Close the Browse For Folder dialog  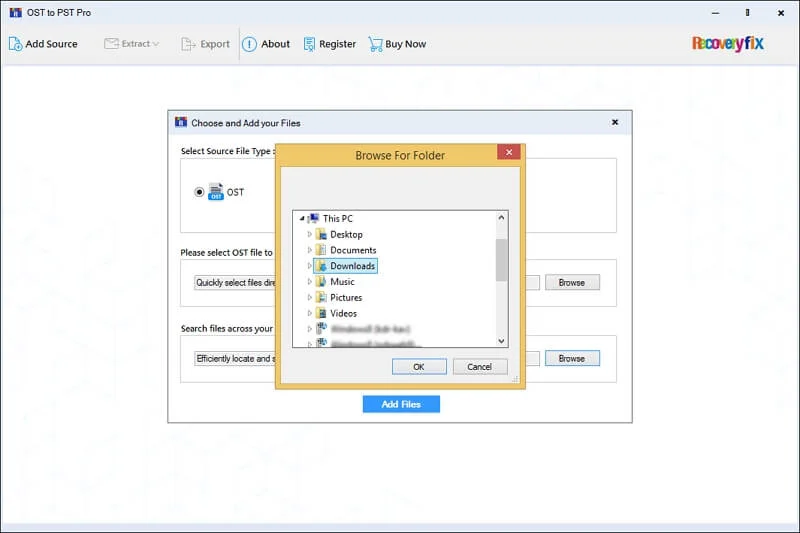pyautogui.click(x=509, y=153)
